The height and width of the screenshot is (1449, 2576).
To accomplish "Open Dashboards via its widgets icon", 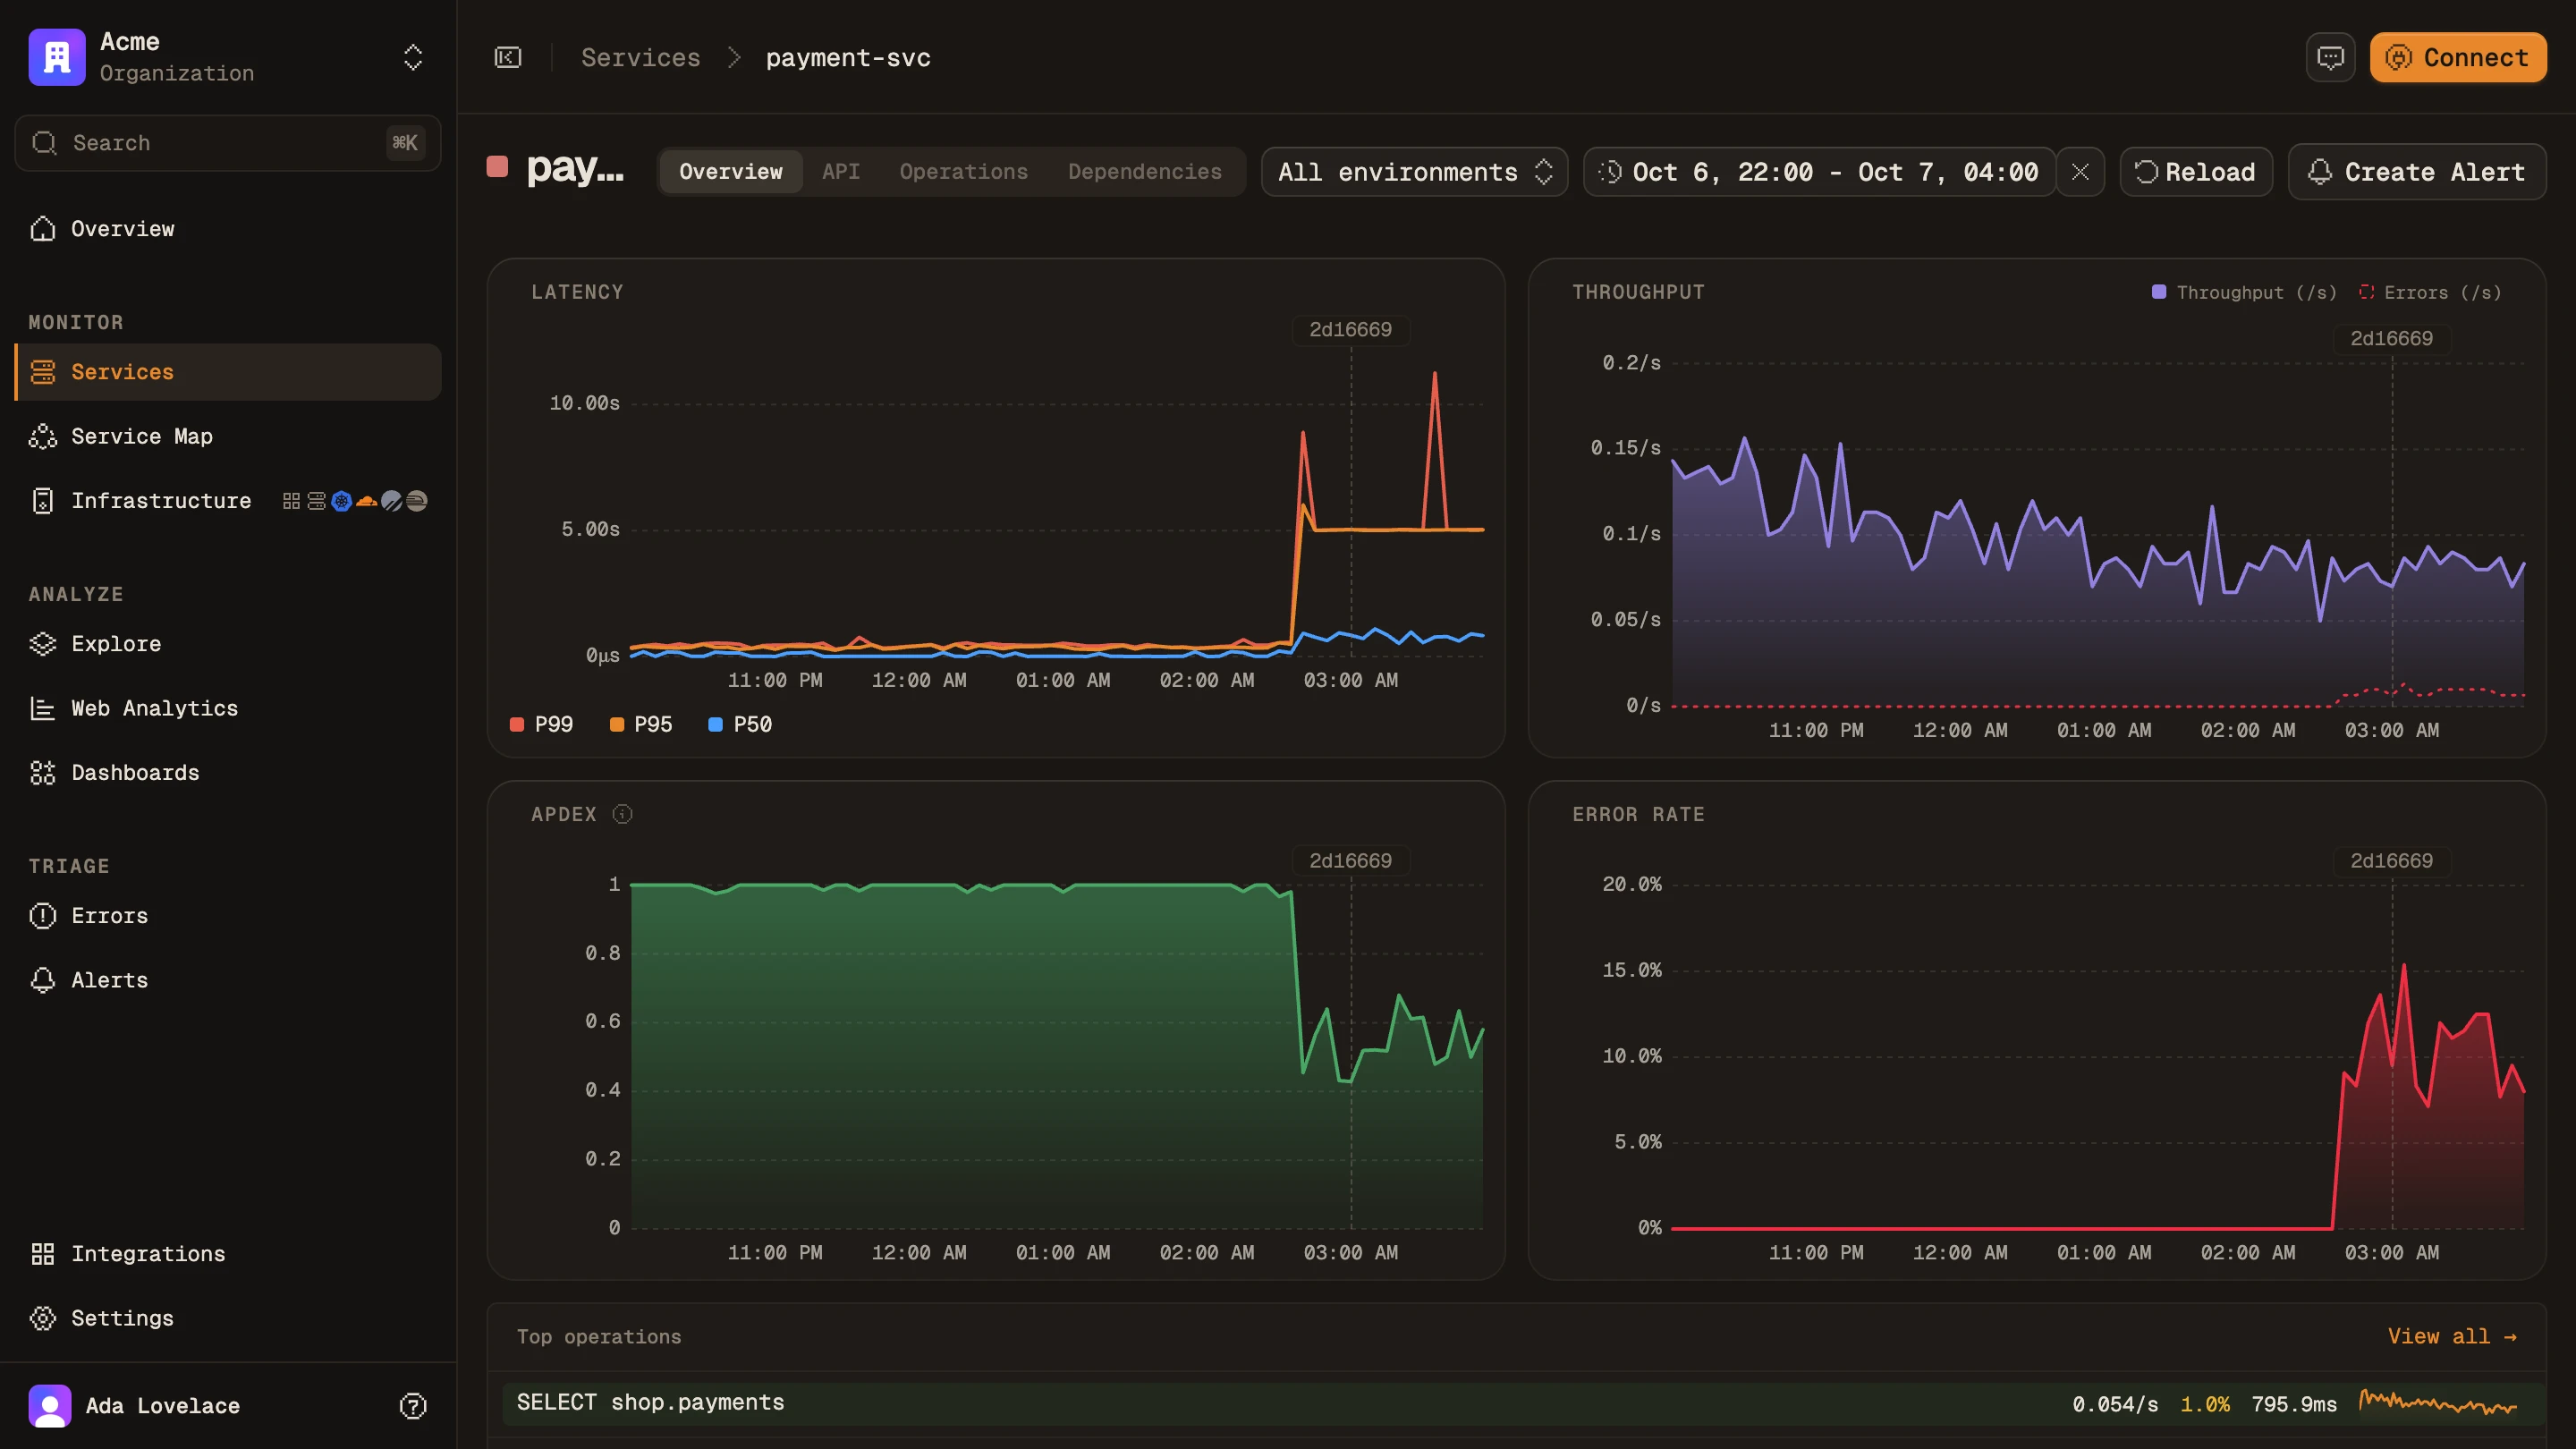I will pos(43,773).
